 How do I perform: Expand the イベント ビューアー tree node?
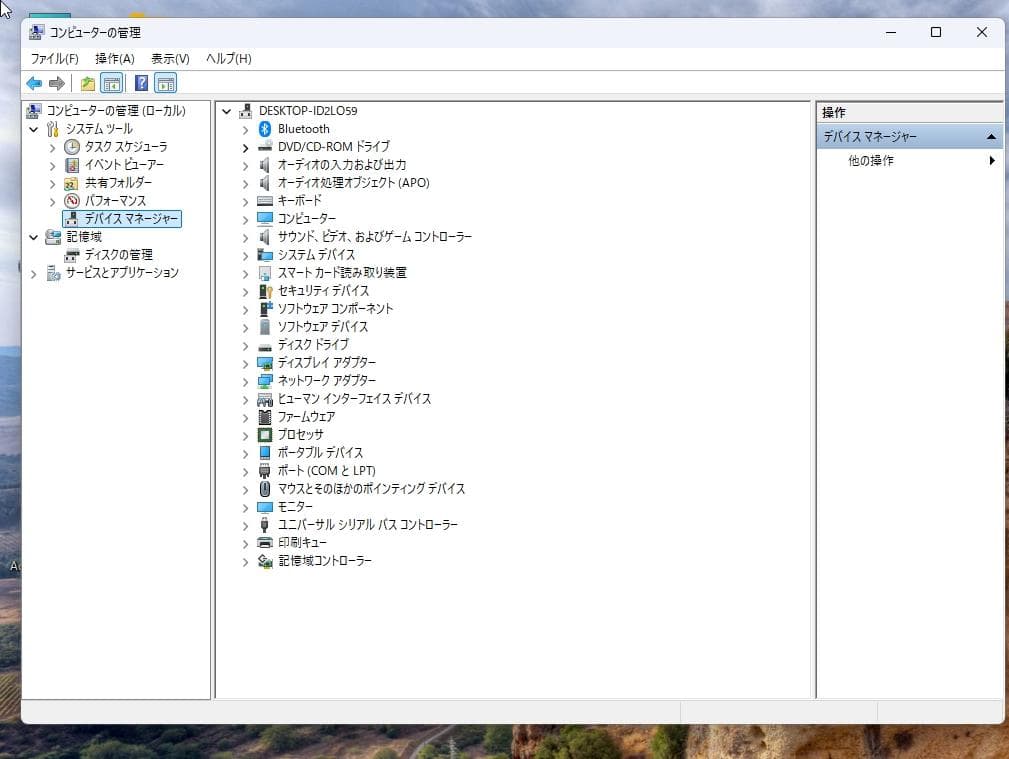tap(53, 165)
